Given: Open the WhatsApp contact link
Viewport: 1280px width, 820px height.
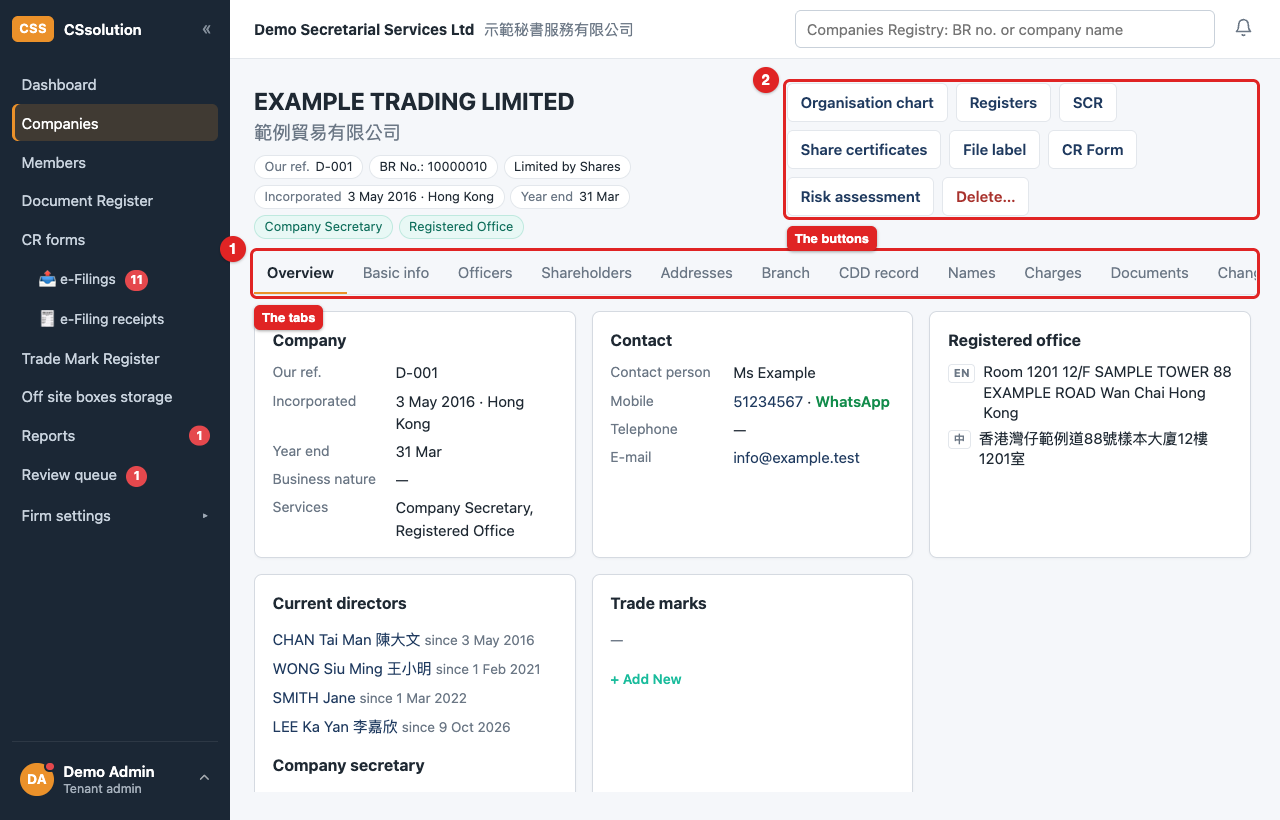Looking at the screenshot, I should click(x=853, y=401).
